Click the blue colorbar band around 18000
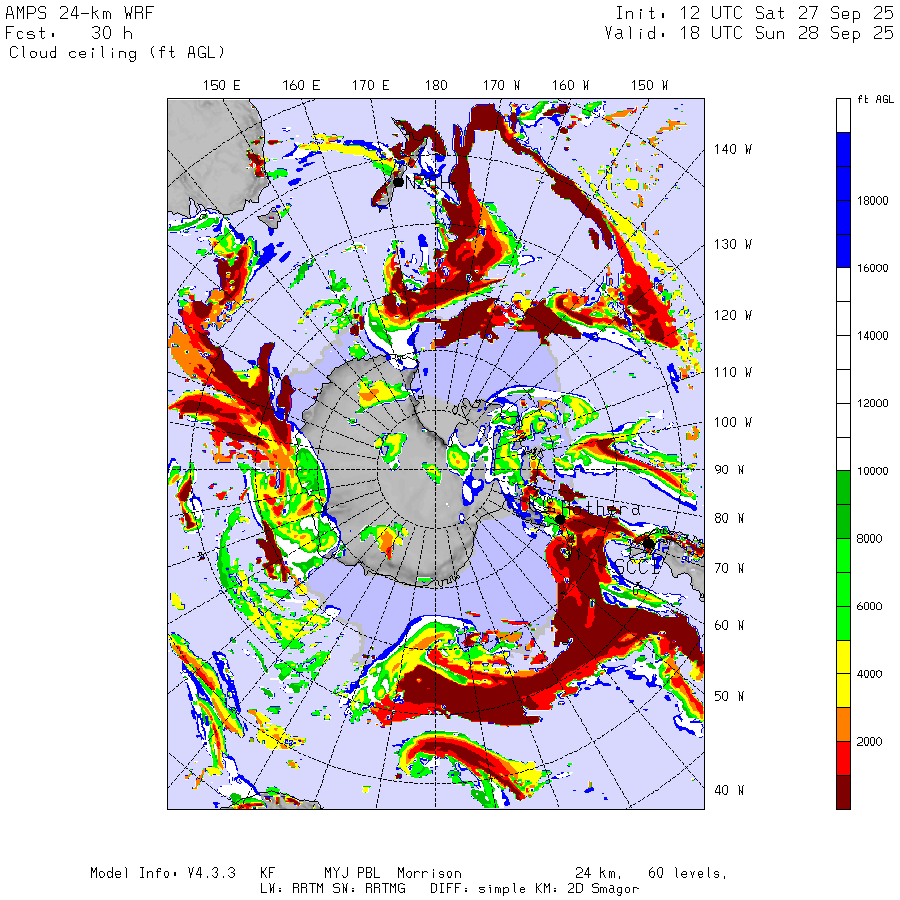 843,200
